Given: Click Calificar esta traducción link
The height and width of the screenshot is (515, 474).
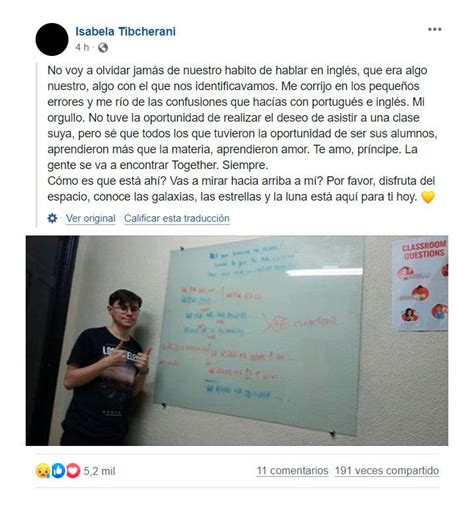Looking at the screenshot, I should coord(177,218).
